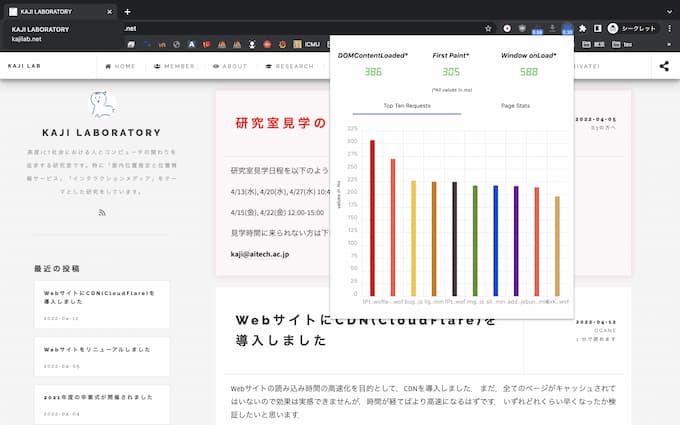Click the new tab plus button
Viewport: 680px width, 425px height.
tap(127, 10)
